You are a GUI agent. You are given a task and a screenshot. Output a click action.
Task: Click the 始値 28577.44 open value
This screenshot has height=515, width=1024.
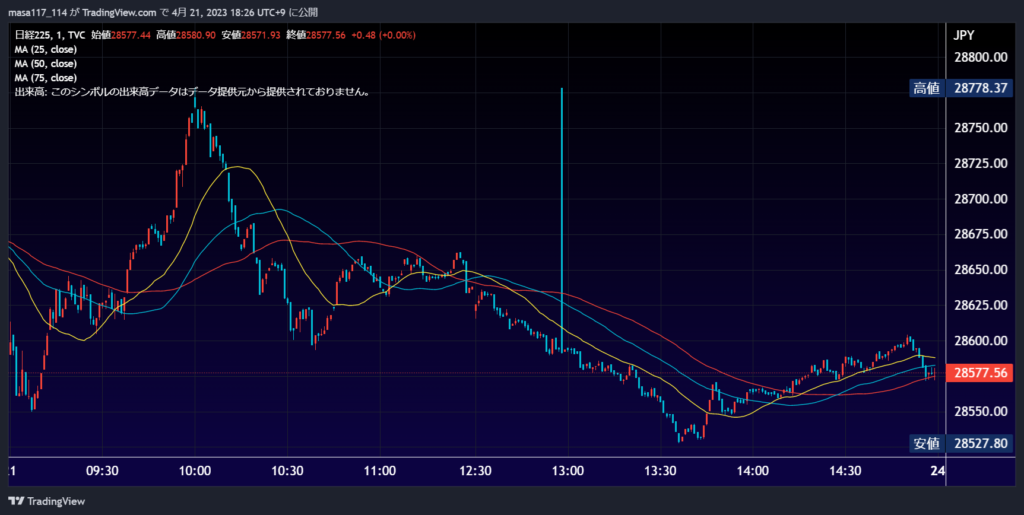[121, 35]
